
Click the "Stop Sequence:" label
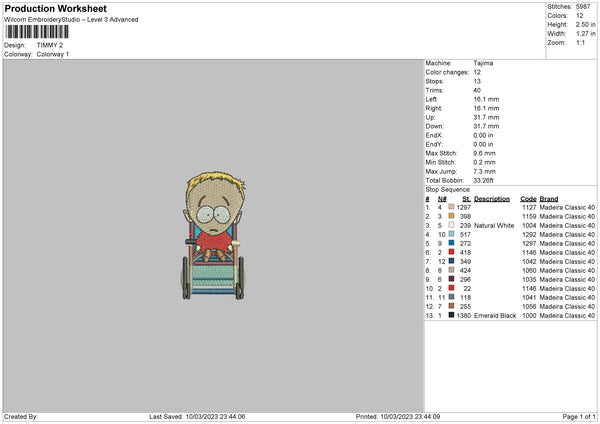point(448,189)
